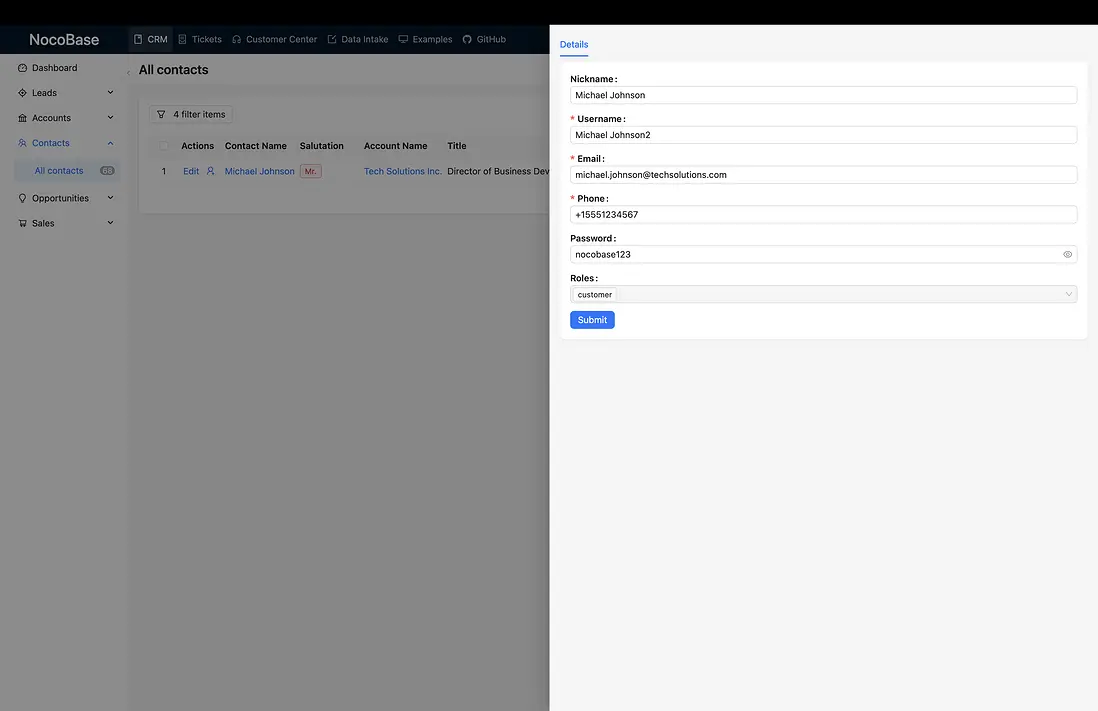Click the contact person icon beside Michael Johnson

(x=210, y=170)
